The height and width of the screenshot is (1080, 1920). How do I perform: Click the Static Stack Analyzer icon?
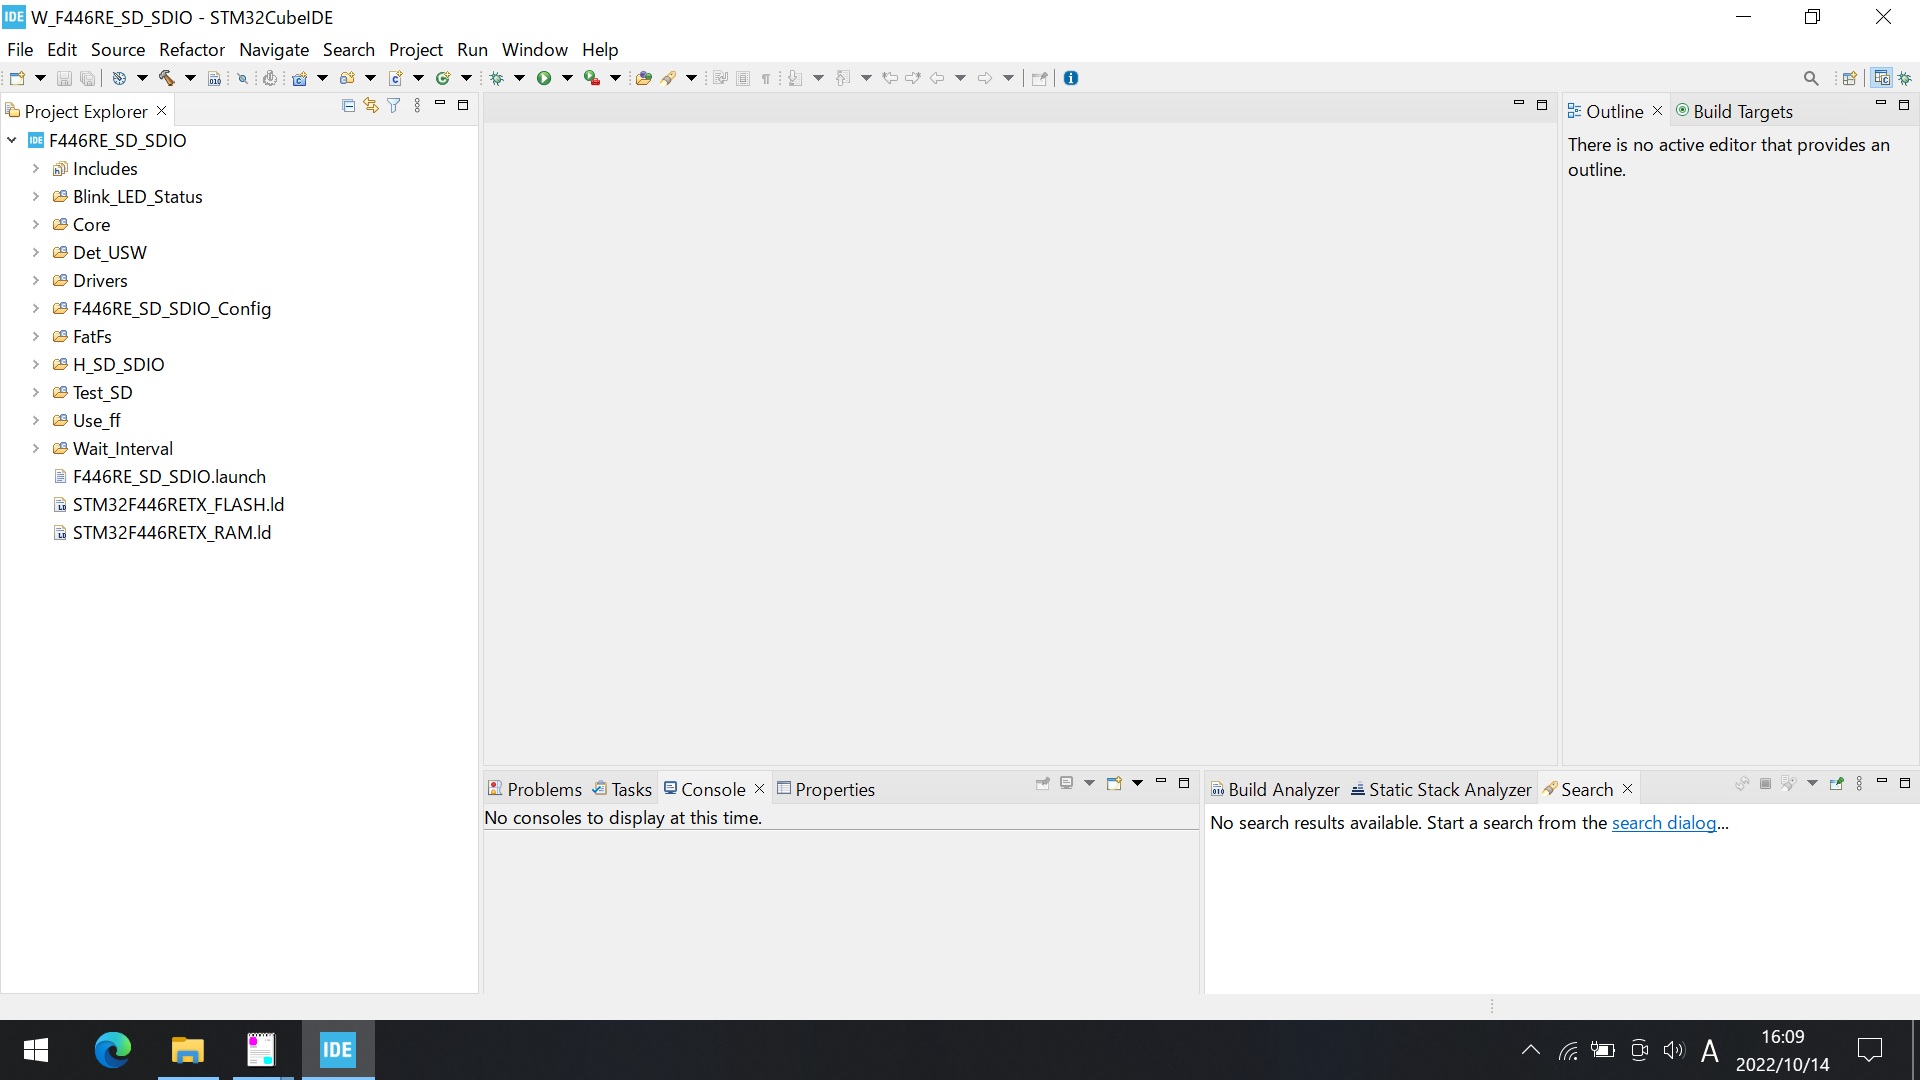[x=1357, y=789]
